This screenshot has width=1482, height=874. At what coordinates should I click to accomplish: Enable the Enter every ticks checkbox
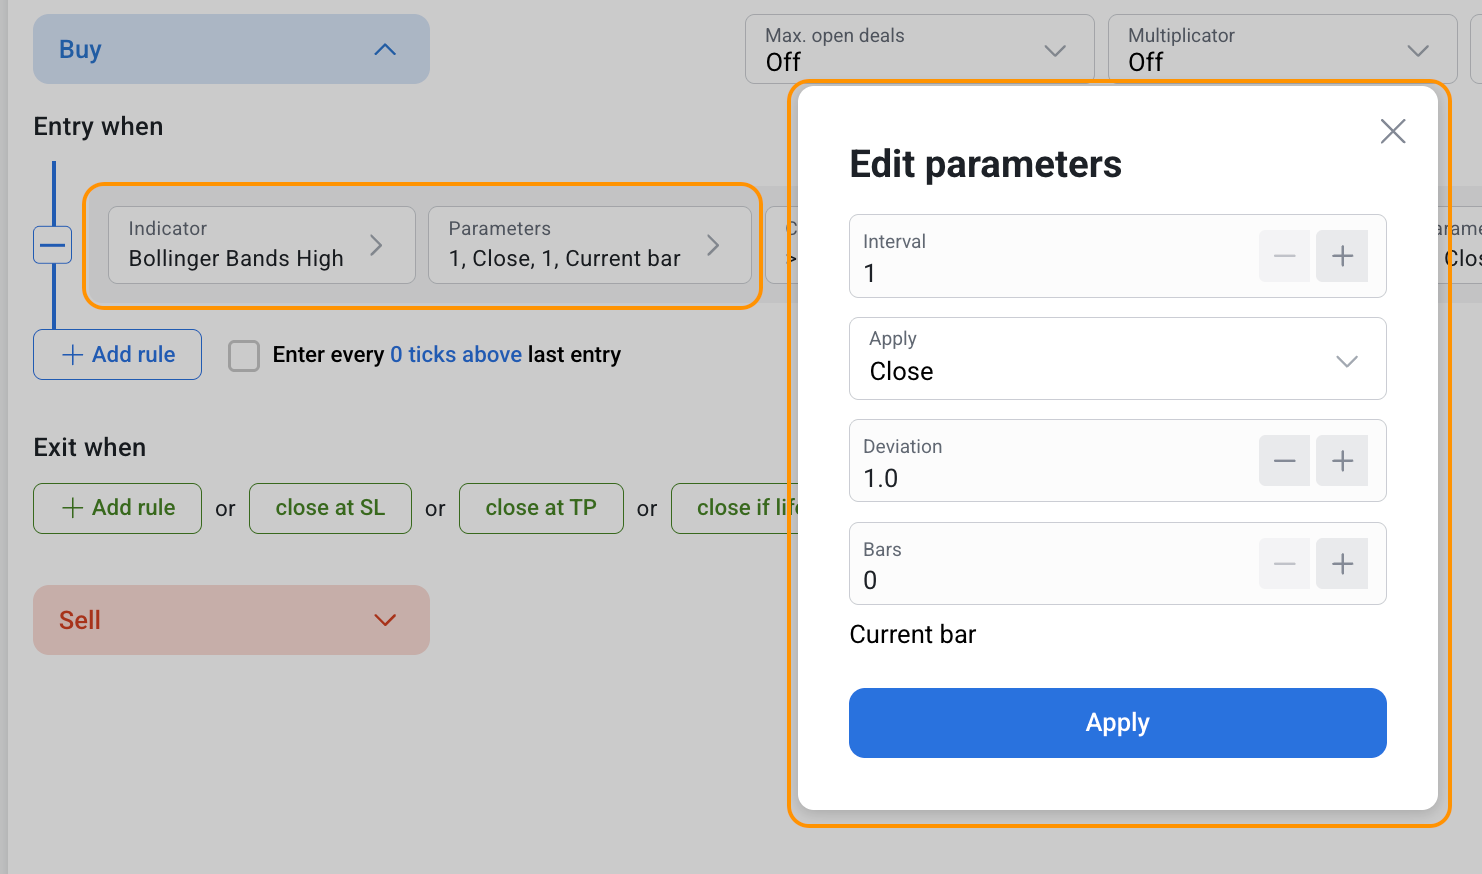point(244,355)
